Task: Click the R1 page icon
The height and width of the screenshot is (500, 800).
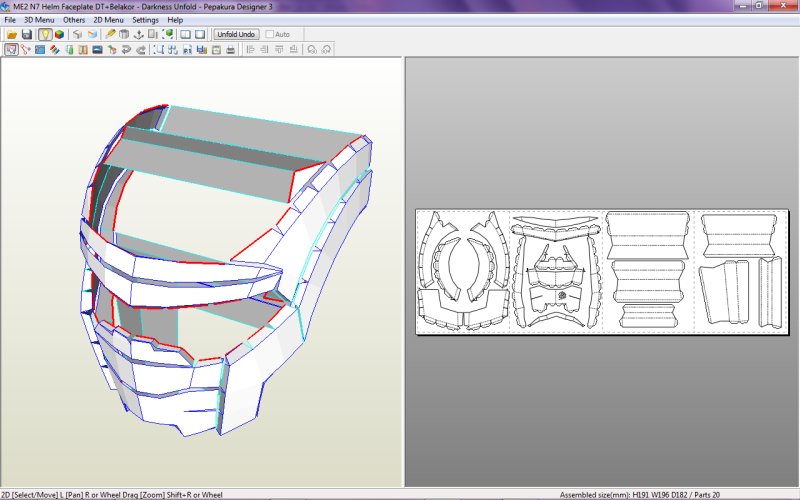Action: 187,49
